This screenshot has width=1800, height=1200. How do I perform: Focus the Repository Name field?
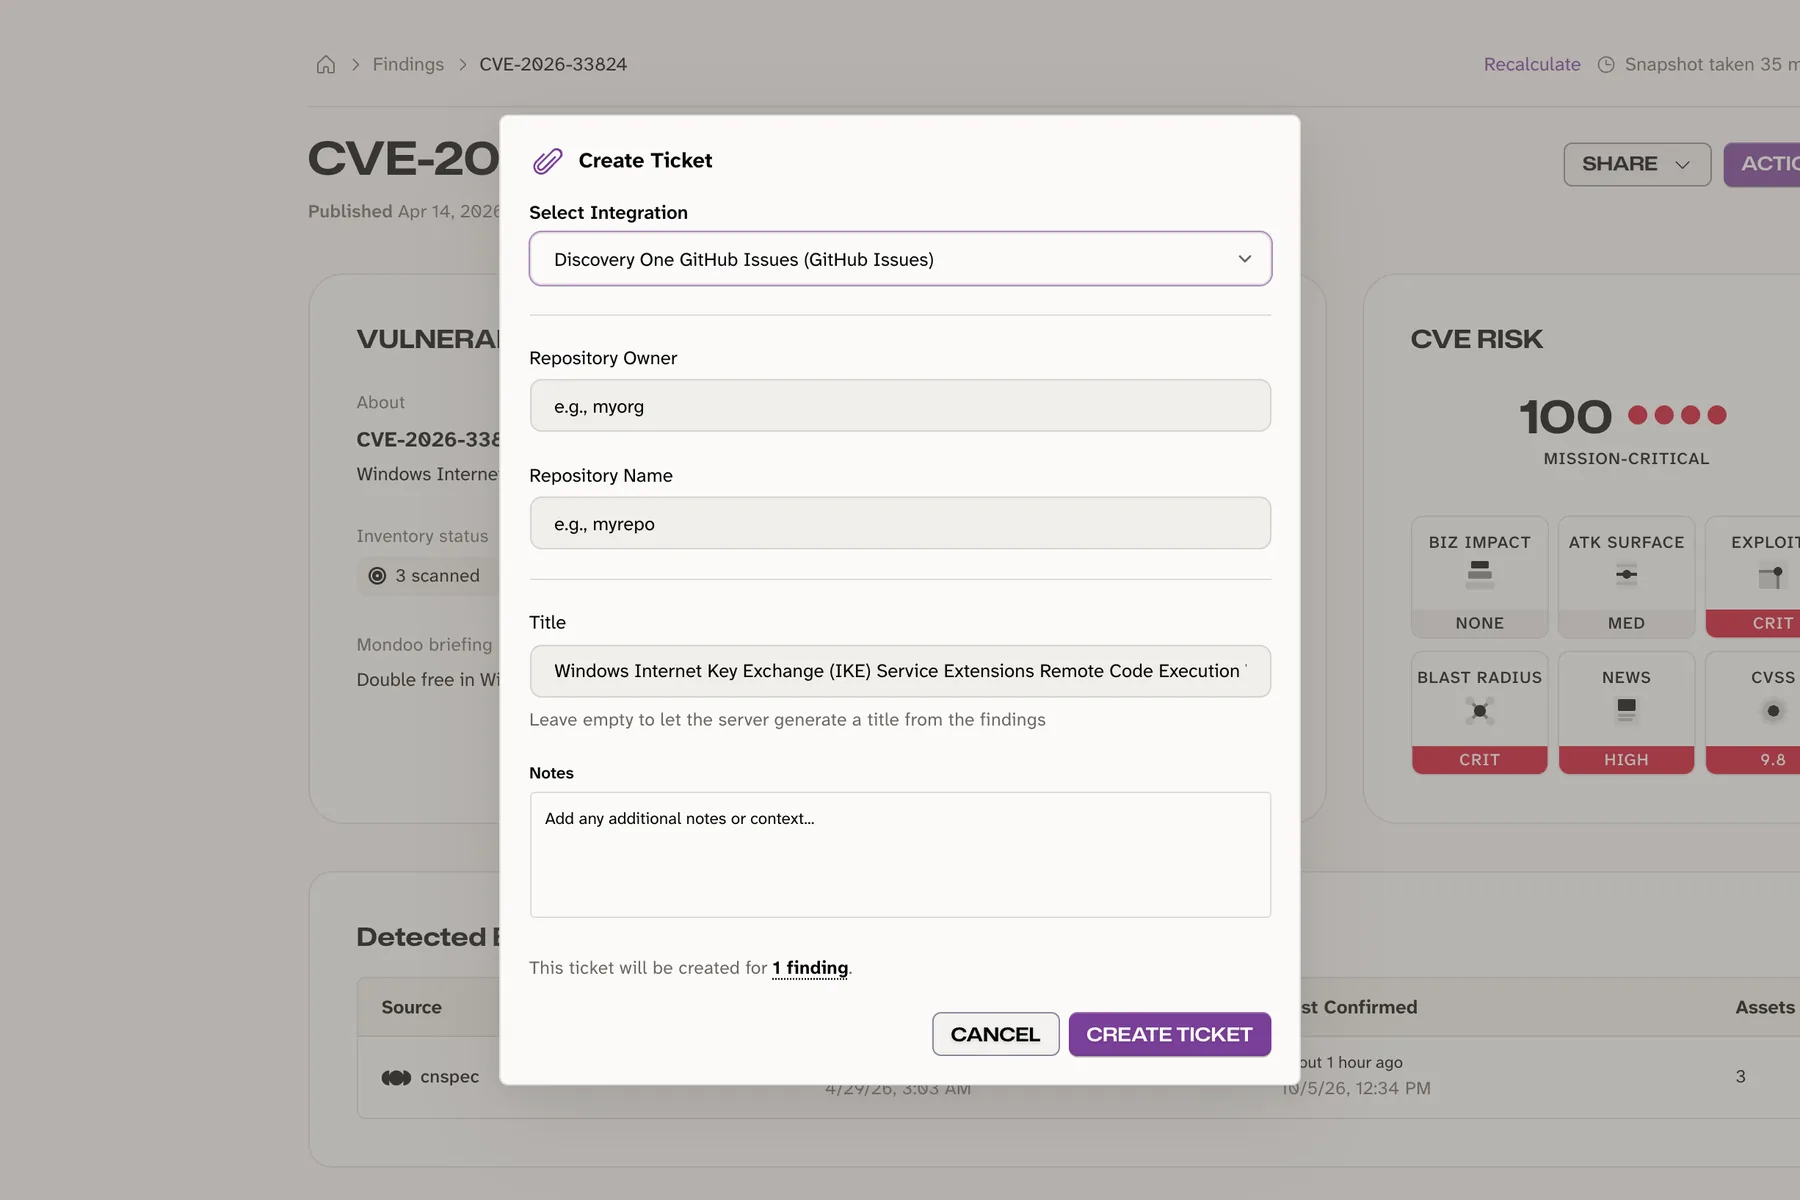[x=900, y=523]
